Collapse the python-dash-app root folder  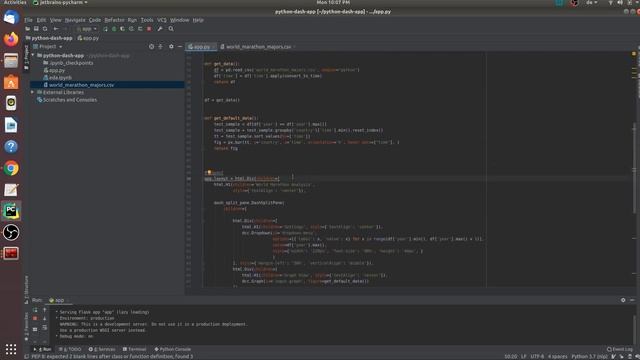coord(33,55)
